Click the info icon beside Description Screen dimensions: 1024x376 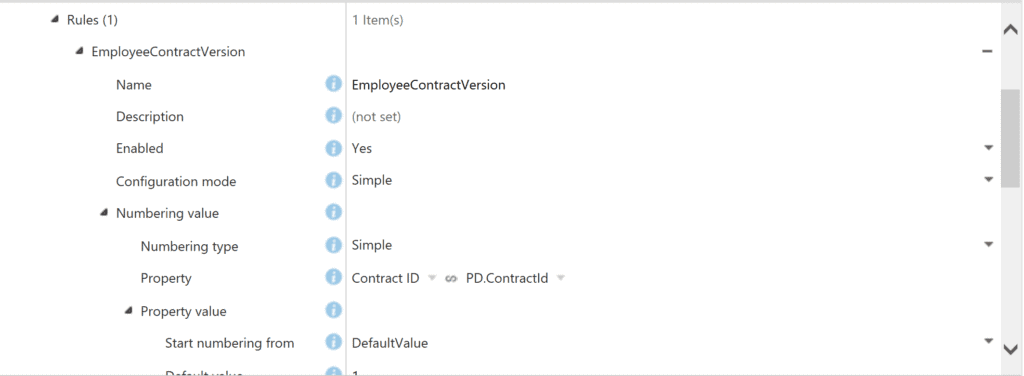[x=334, y=116]
